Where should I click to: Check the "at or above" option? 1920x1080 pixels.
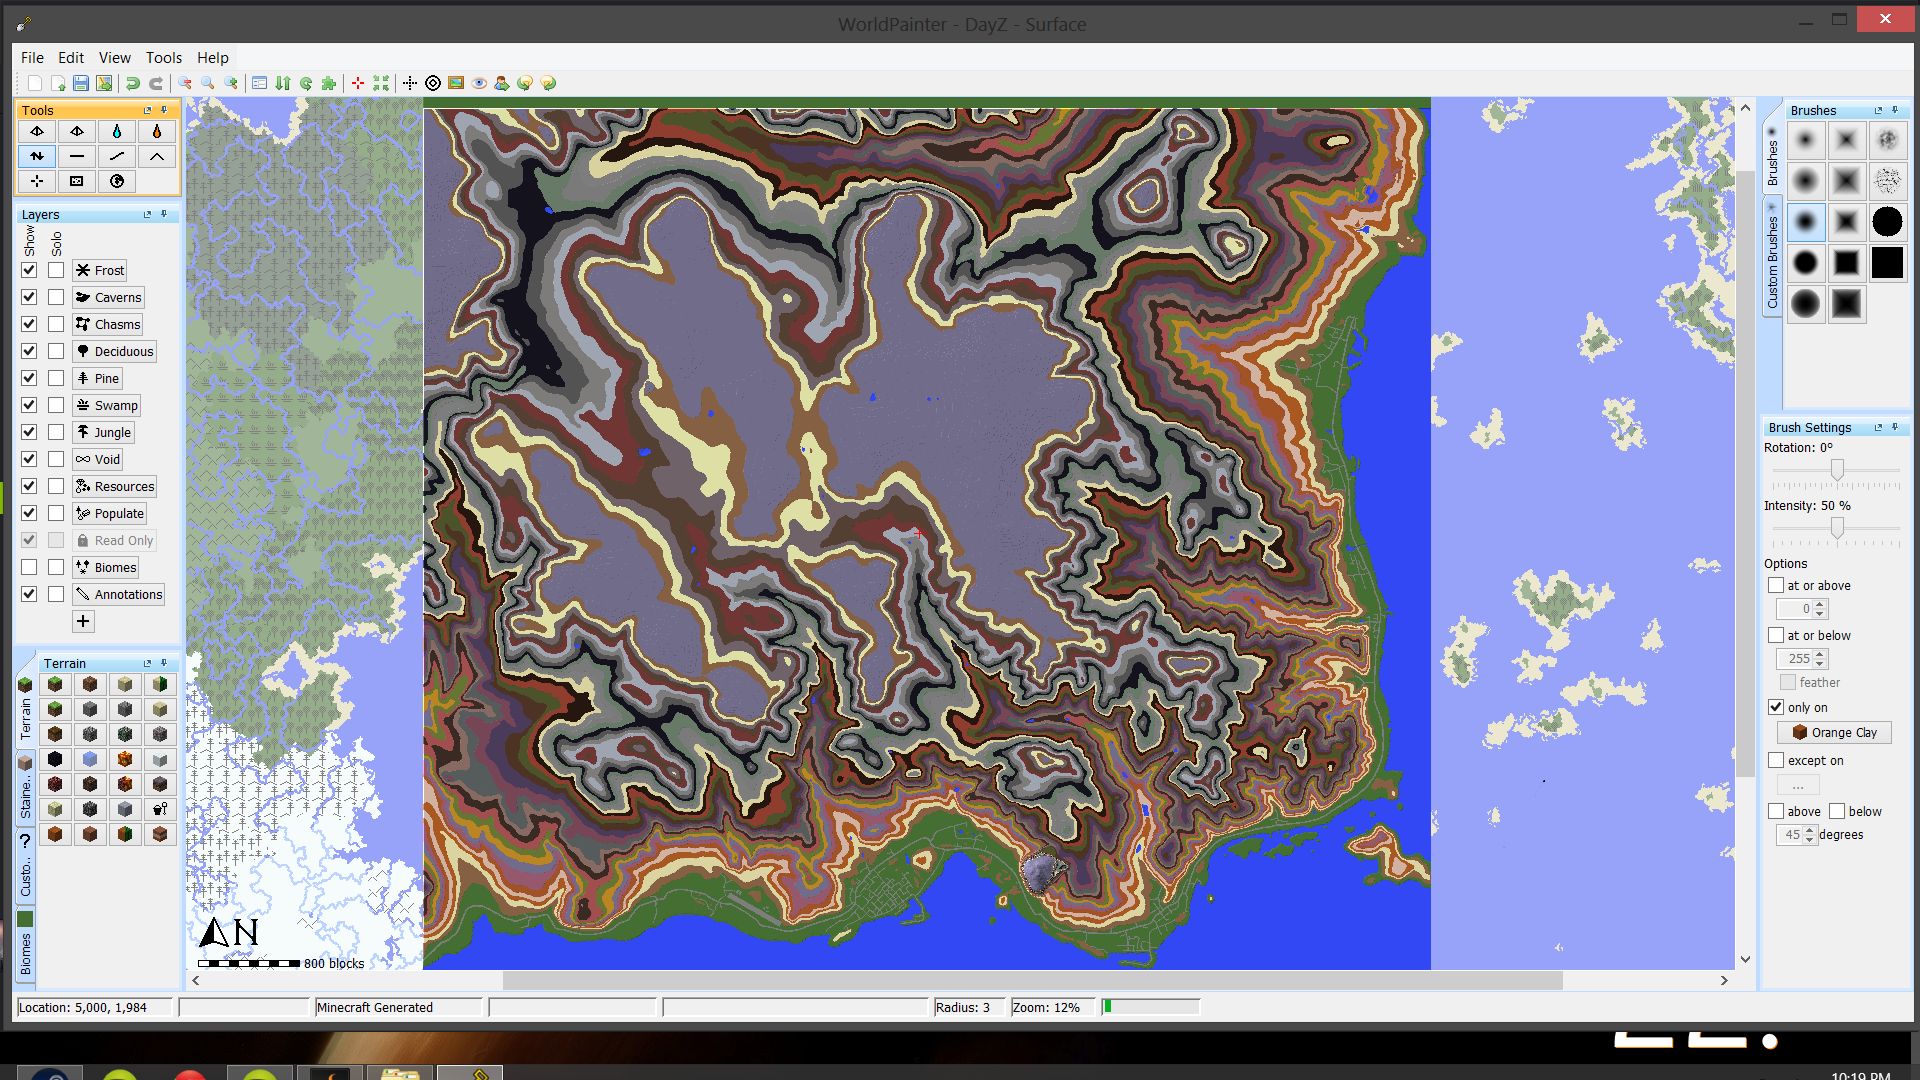1777,585
